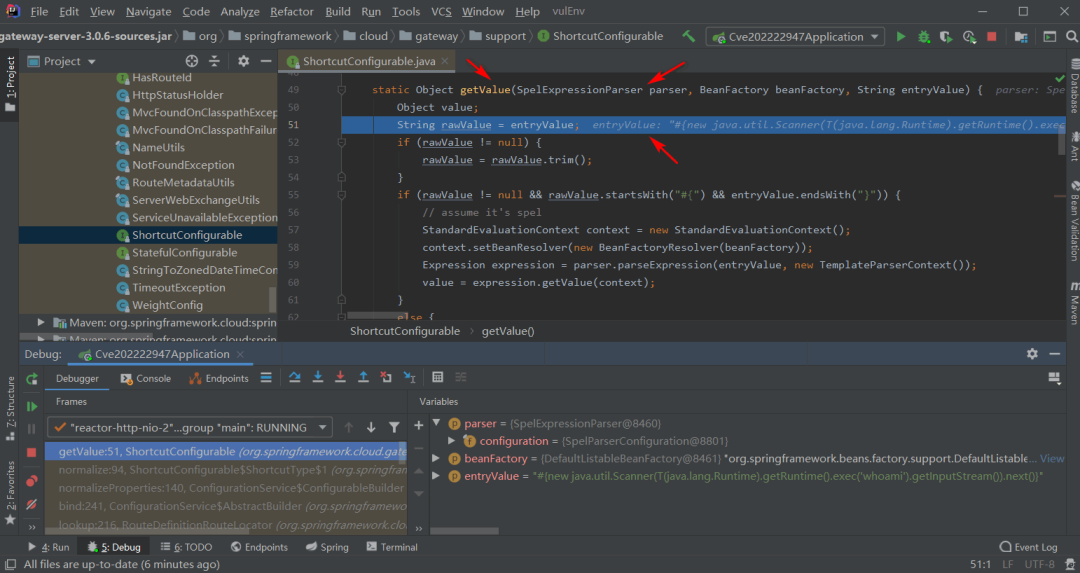Viewport: 1080px width, 573px height.
Task: Expand the entryValue variable node
Action: (437, 476)
